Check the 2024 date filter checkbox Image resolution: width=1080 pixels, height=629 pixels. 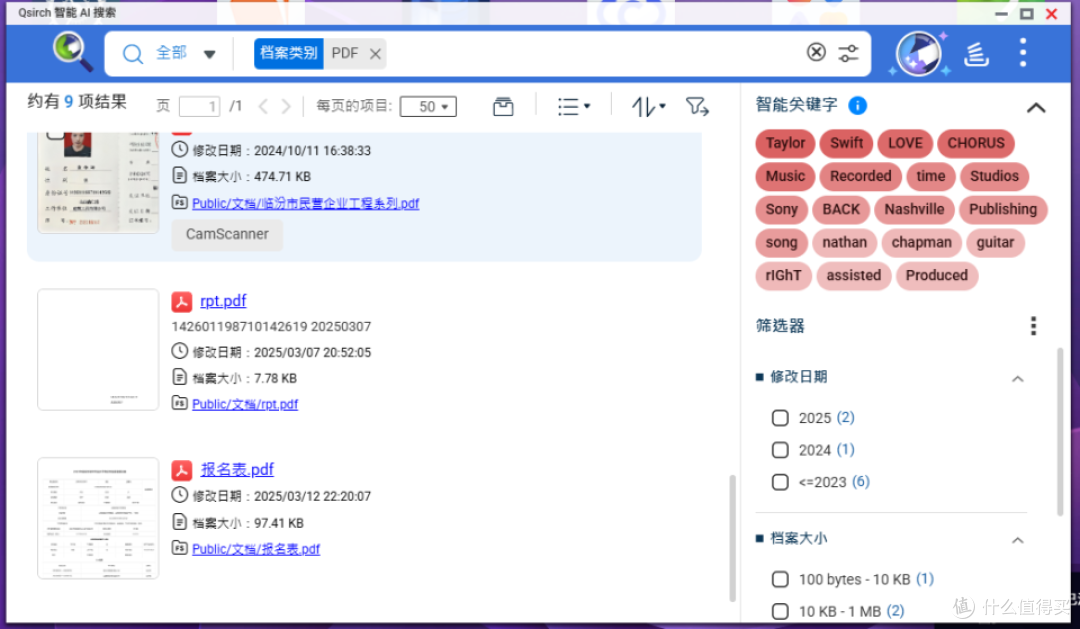(x=780, y=450)
